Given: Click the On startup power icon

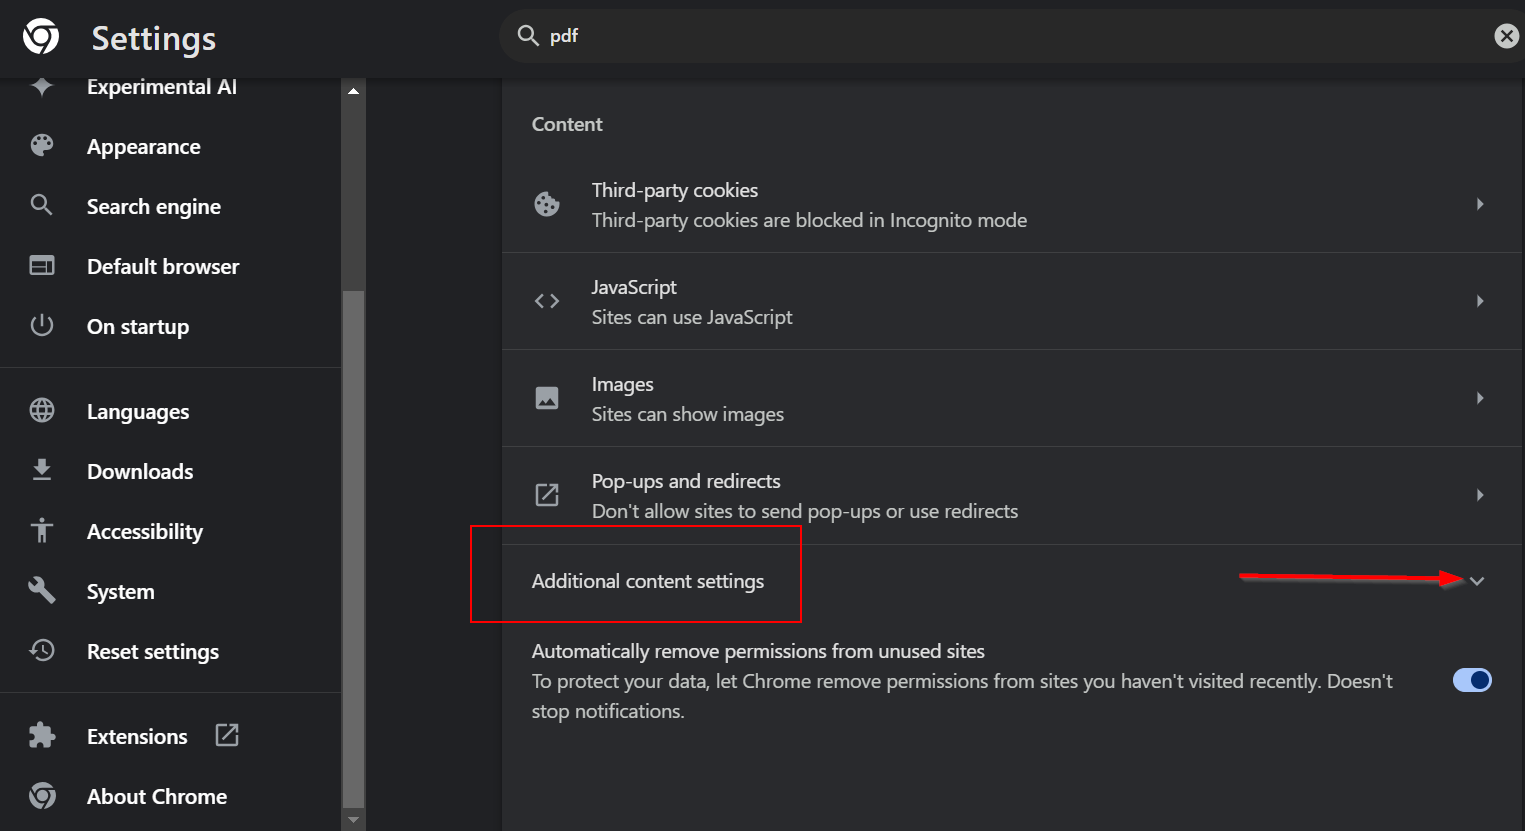Looking at the screenshot, I should 42,325.
